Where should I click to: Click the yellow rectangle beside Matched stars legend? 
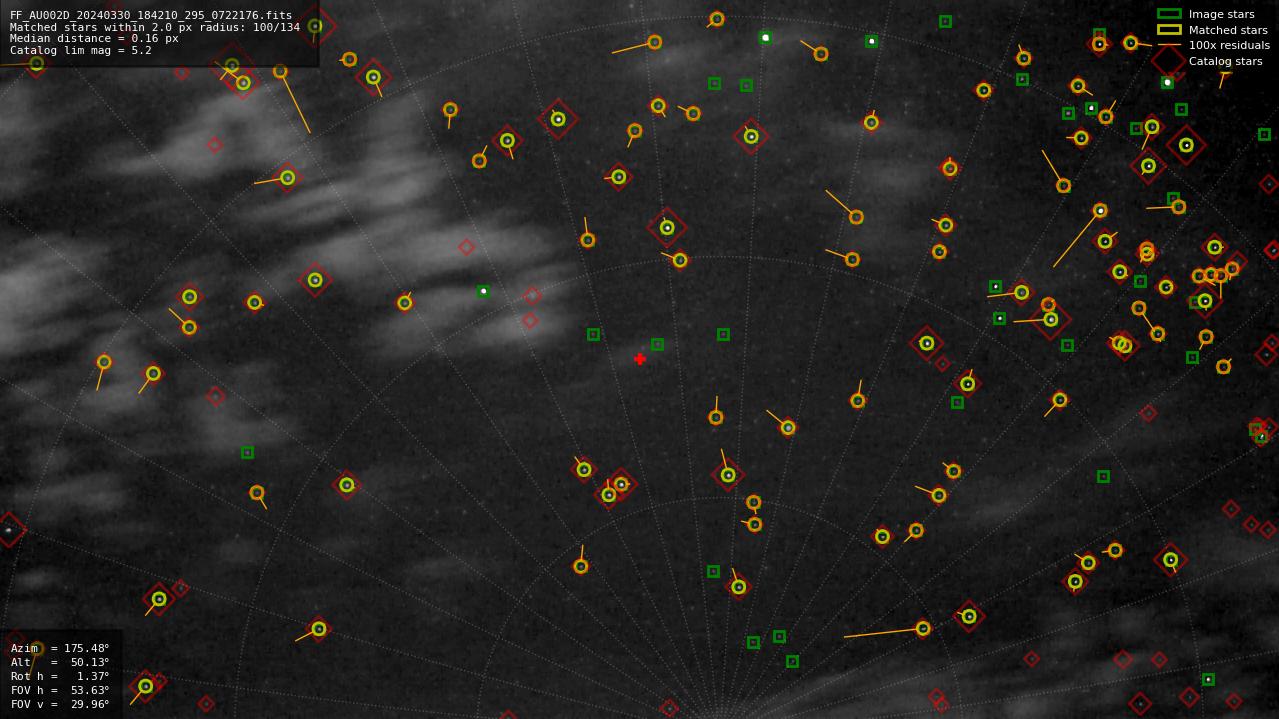[x=1169, y=30]
